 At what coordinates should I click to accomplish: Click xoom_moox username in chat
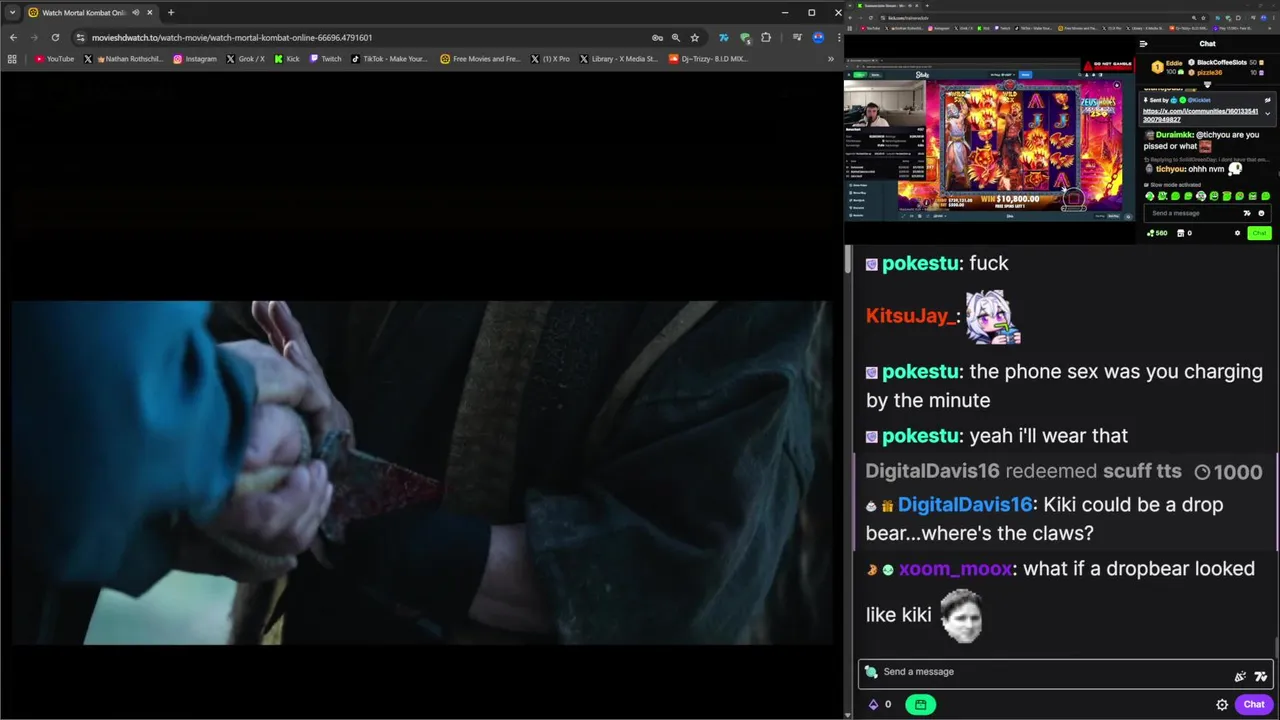[955, 569]
